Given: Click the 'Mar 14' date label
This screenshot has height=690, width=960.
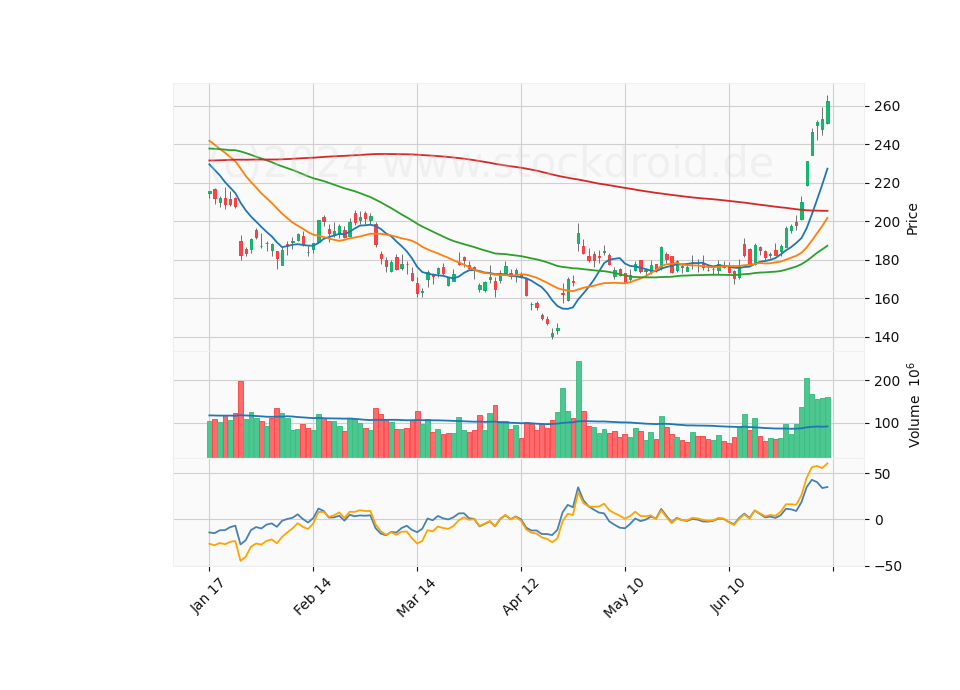Looking at the screenshot, I should (415, 598).
